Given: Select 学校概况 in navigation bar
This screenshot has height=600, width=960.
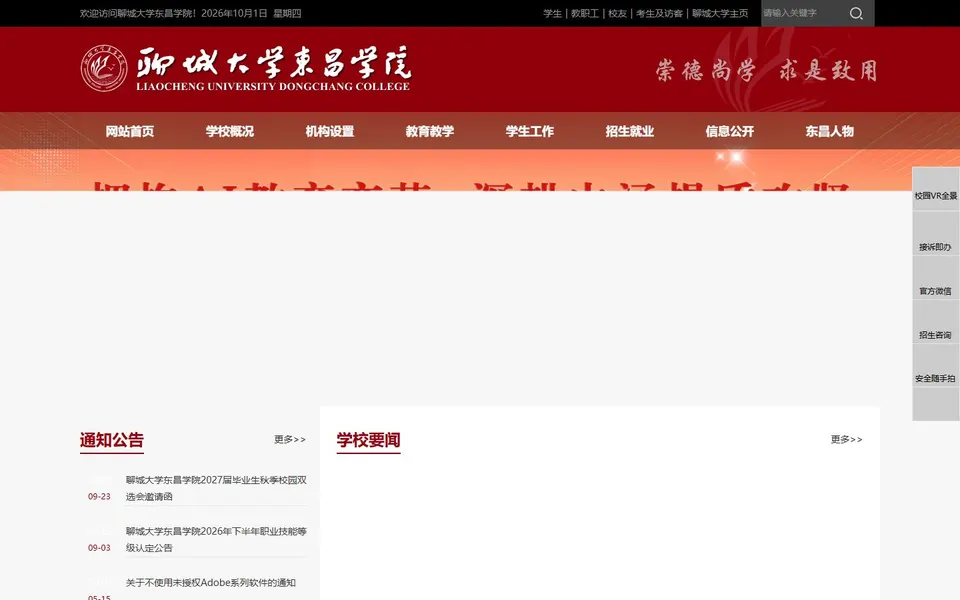Looking at the screenshot, I should tap(230, 131).
